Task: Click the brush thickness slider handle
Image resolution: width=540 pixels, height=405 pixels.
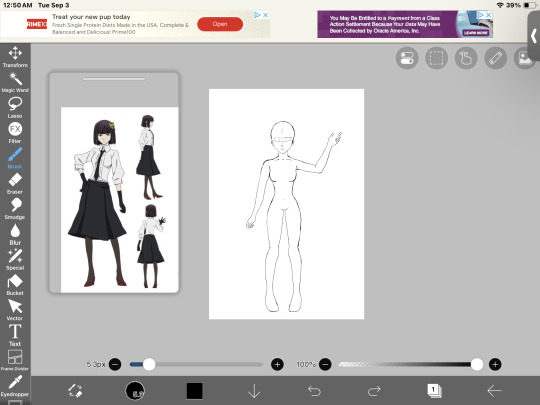Action: click(149, 364)
